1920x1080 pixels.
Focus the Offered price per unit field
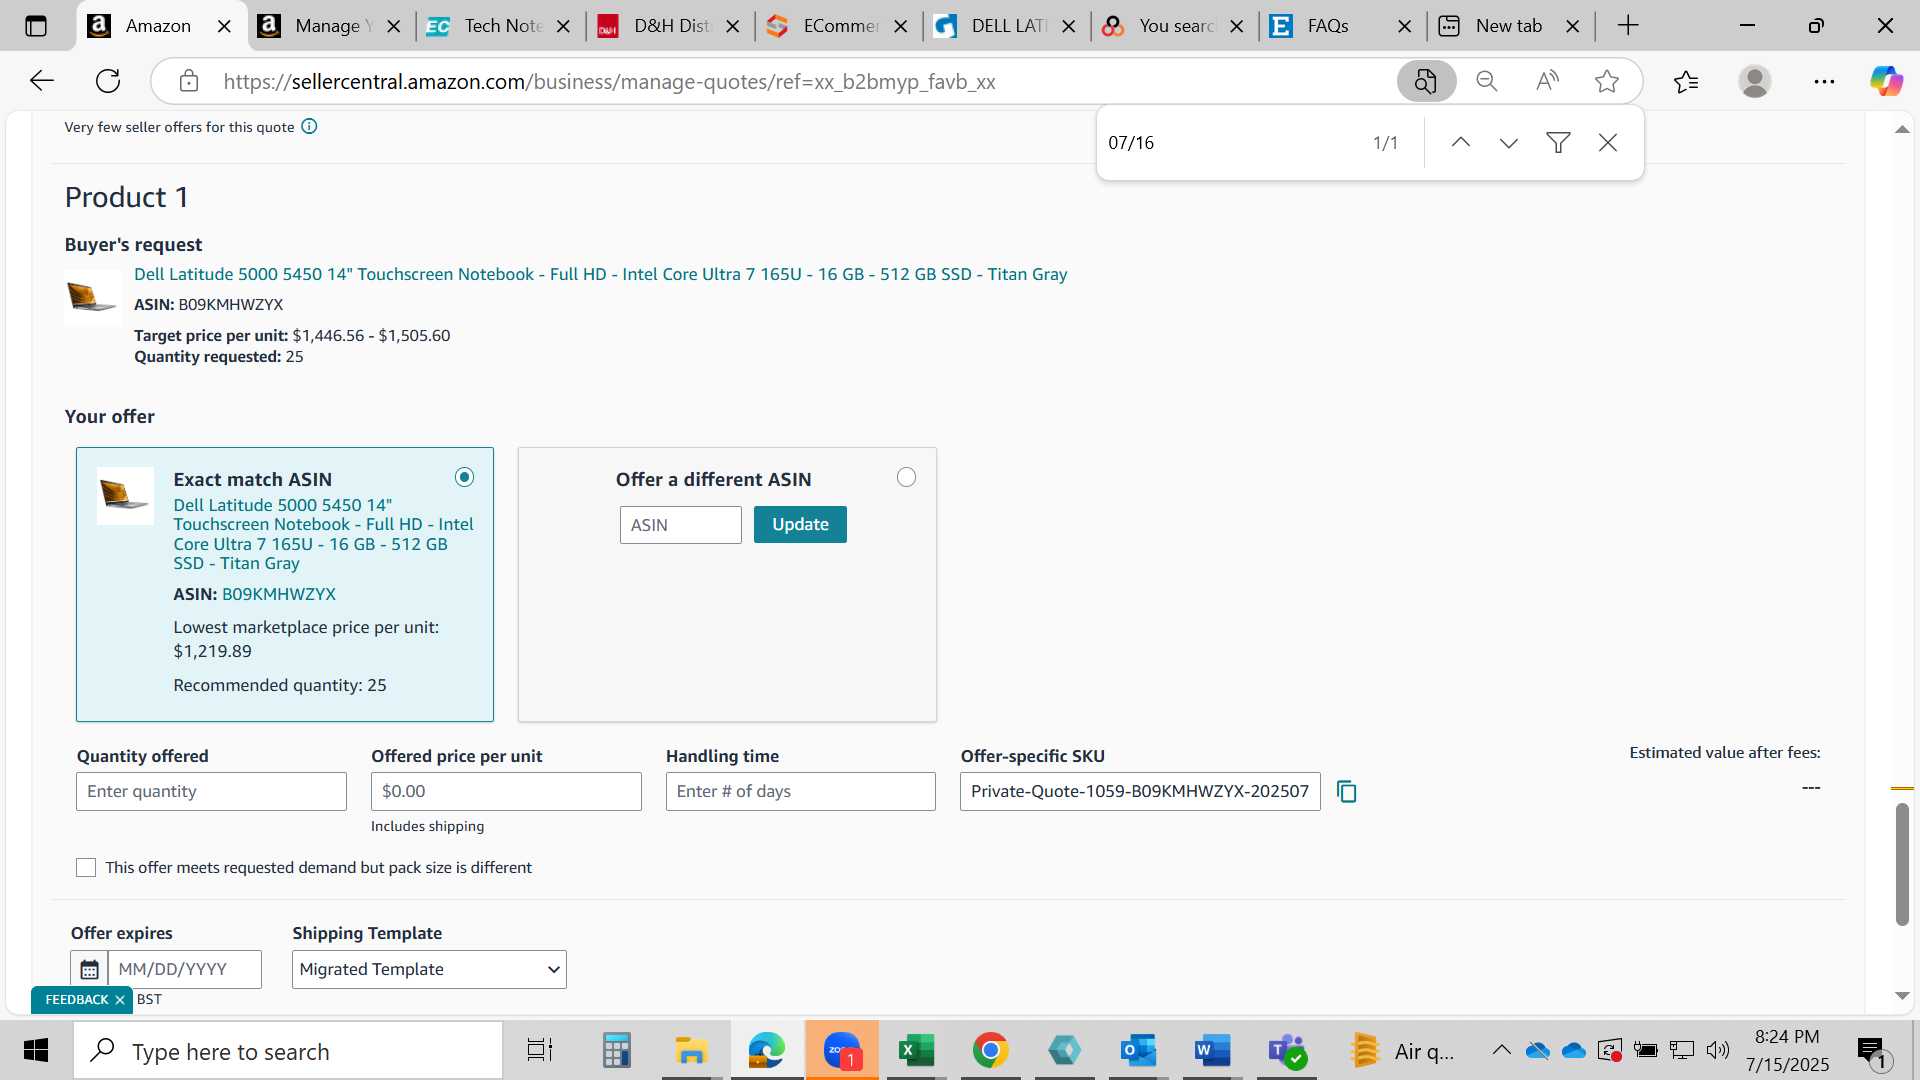tap(506, 792)
